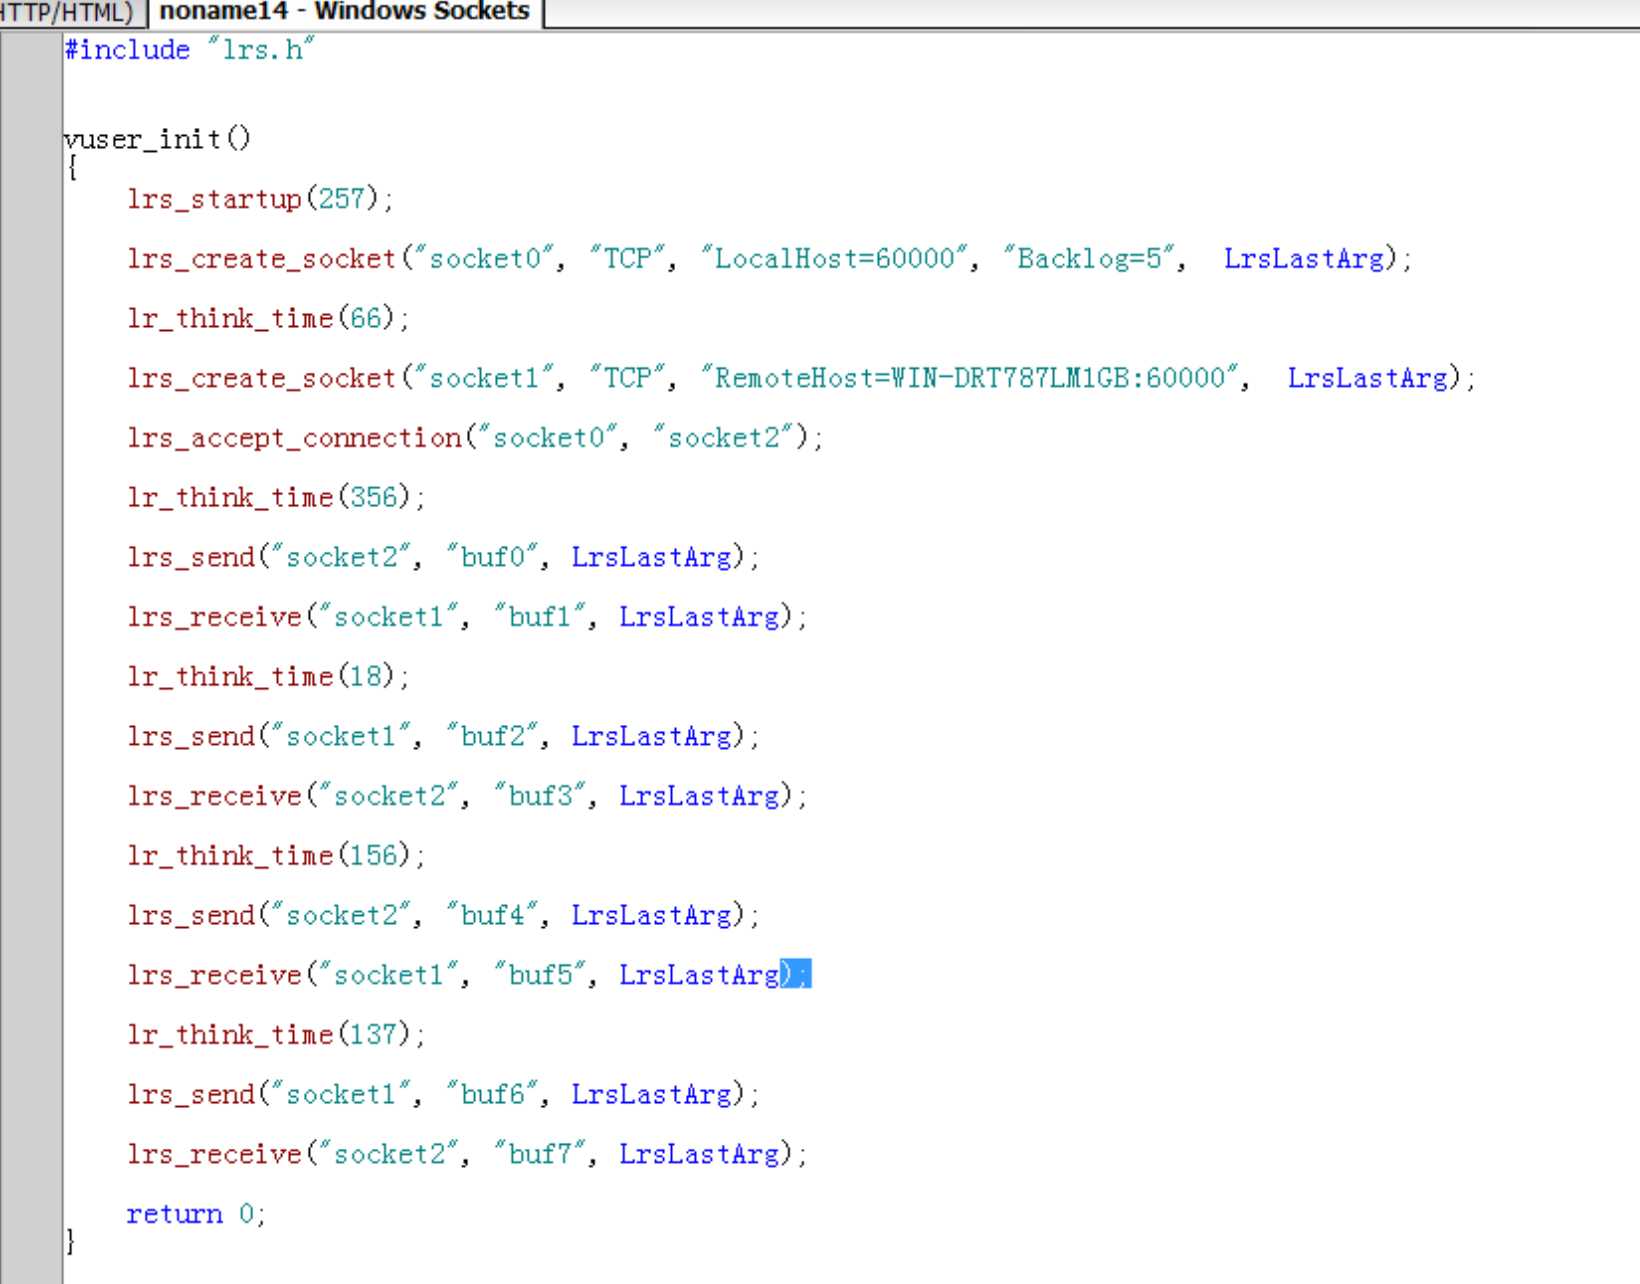Click the lrs_create_socket line for "socket0"
The width and height of the screenshot is (1640, 1284).
[769, 258]
